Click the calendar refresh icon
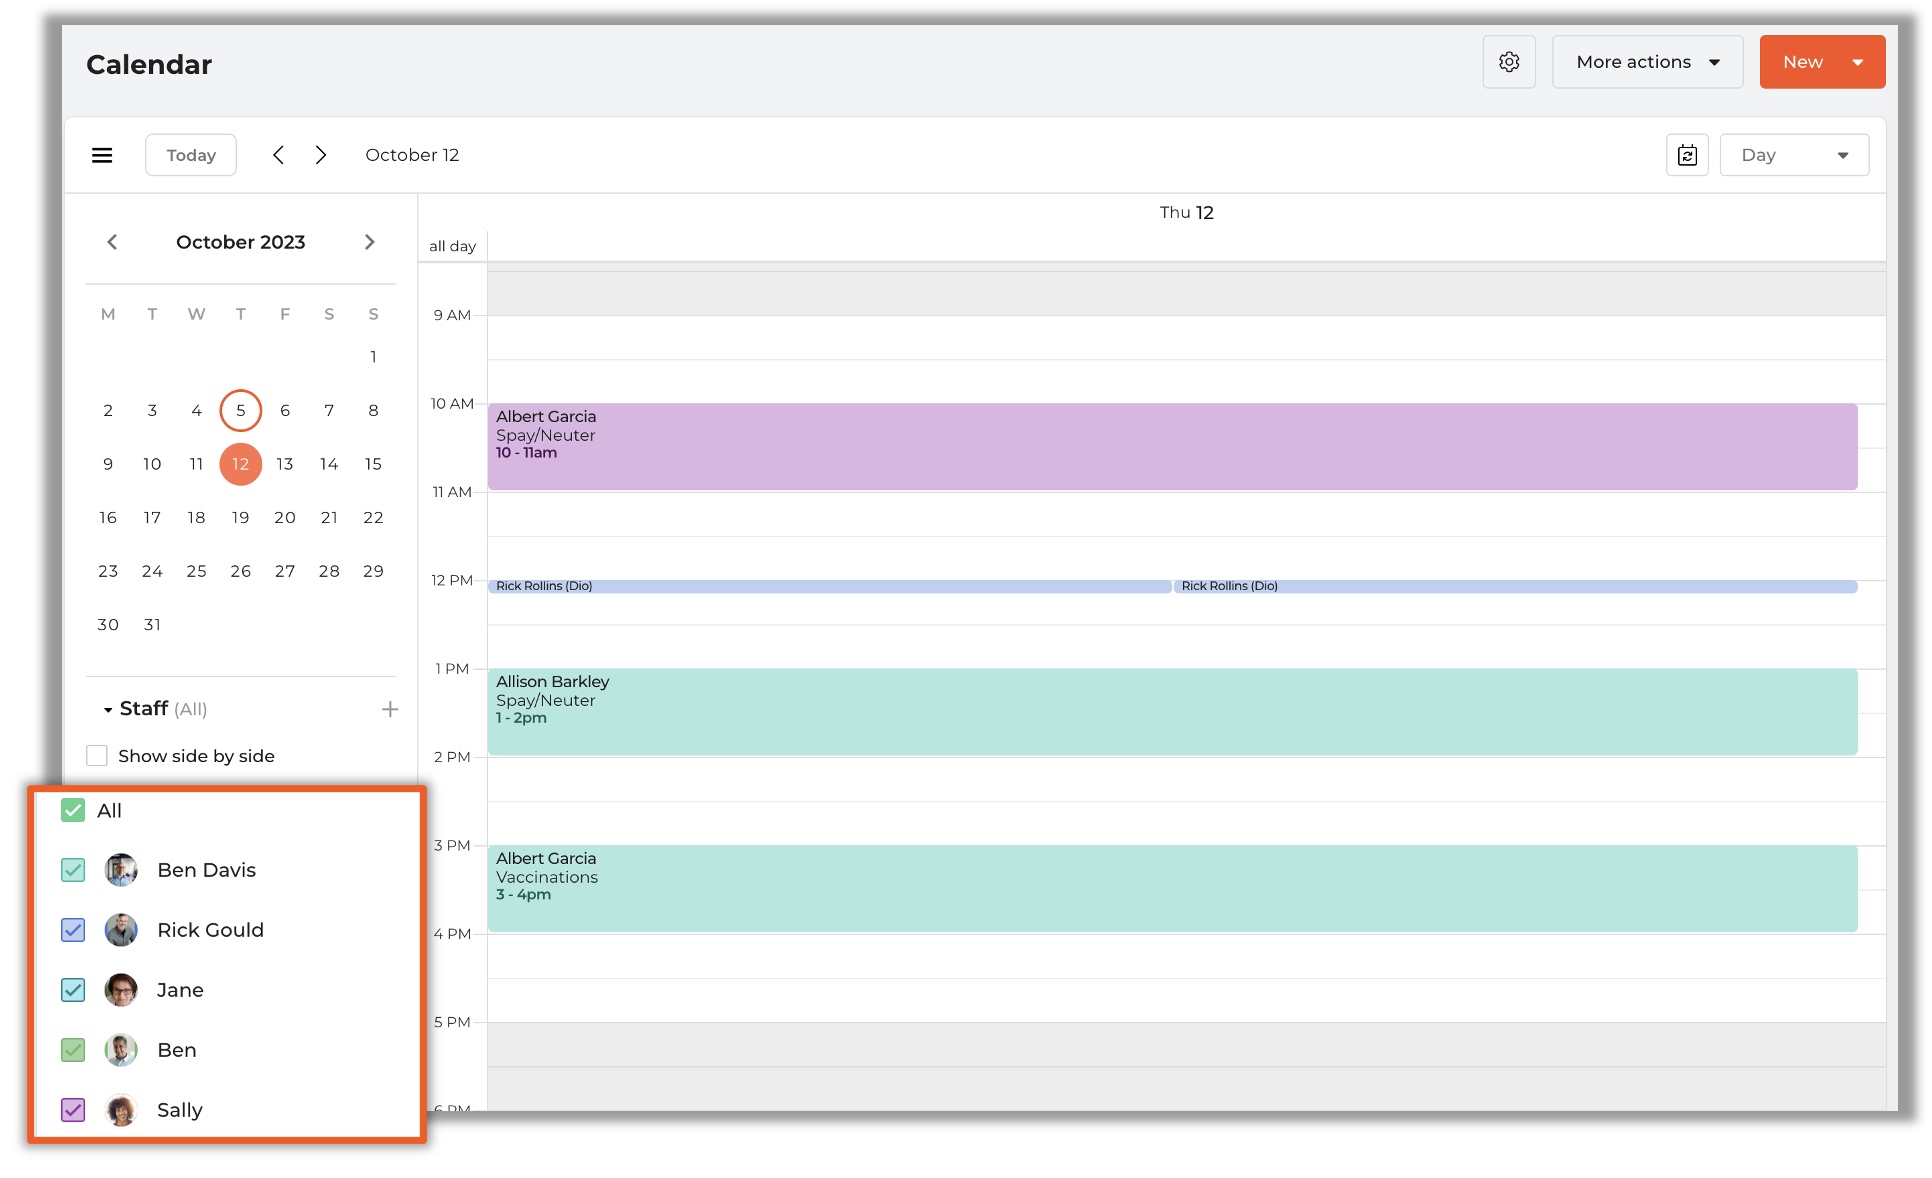The image size is (1932, 1178). pyautogui.click(x=1686, y=155)
